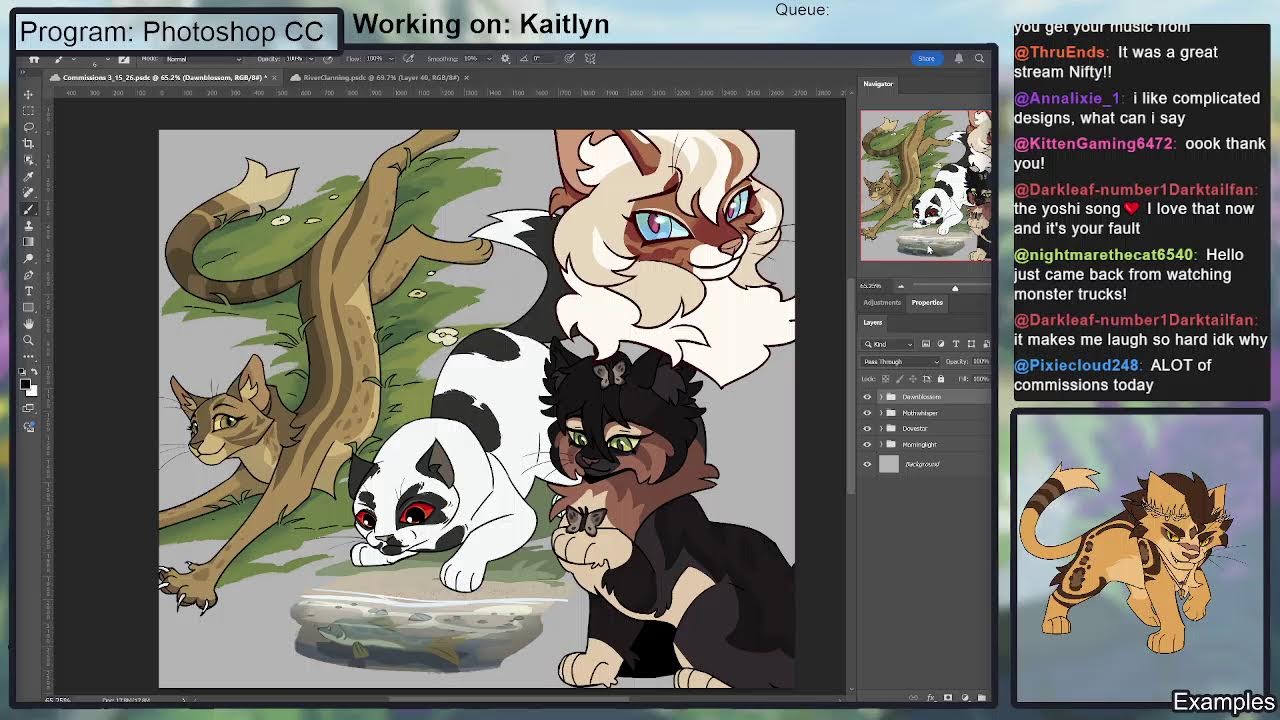Open the brush Mode Normal dropdown

coord(204,58)
